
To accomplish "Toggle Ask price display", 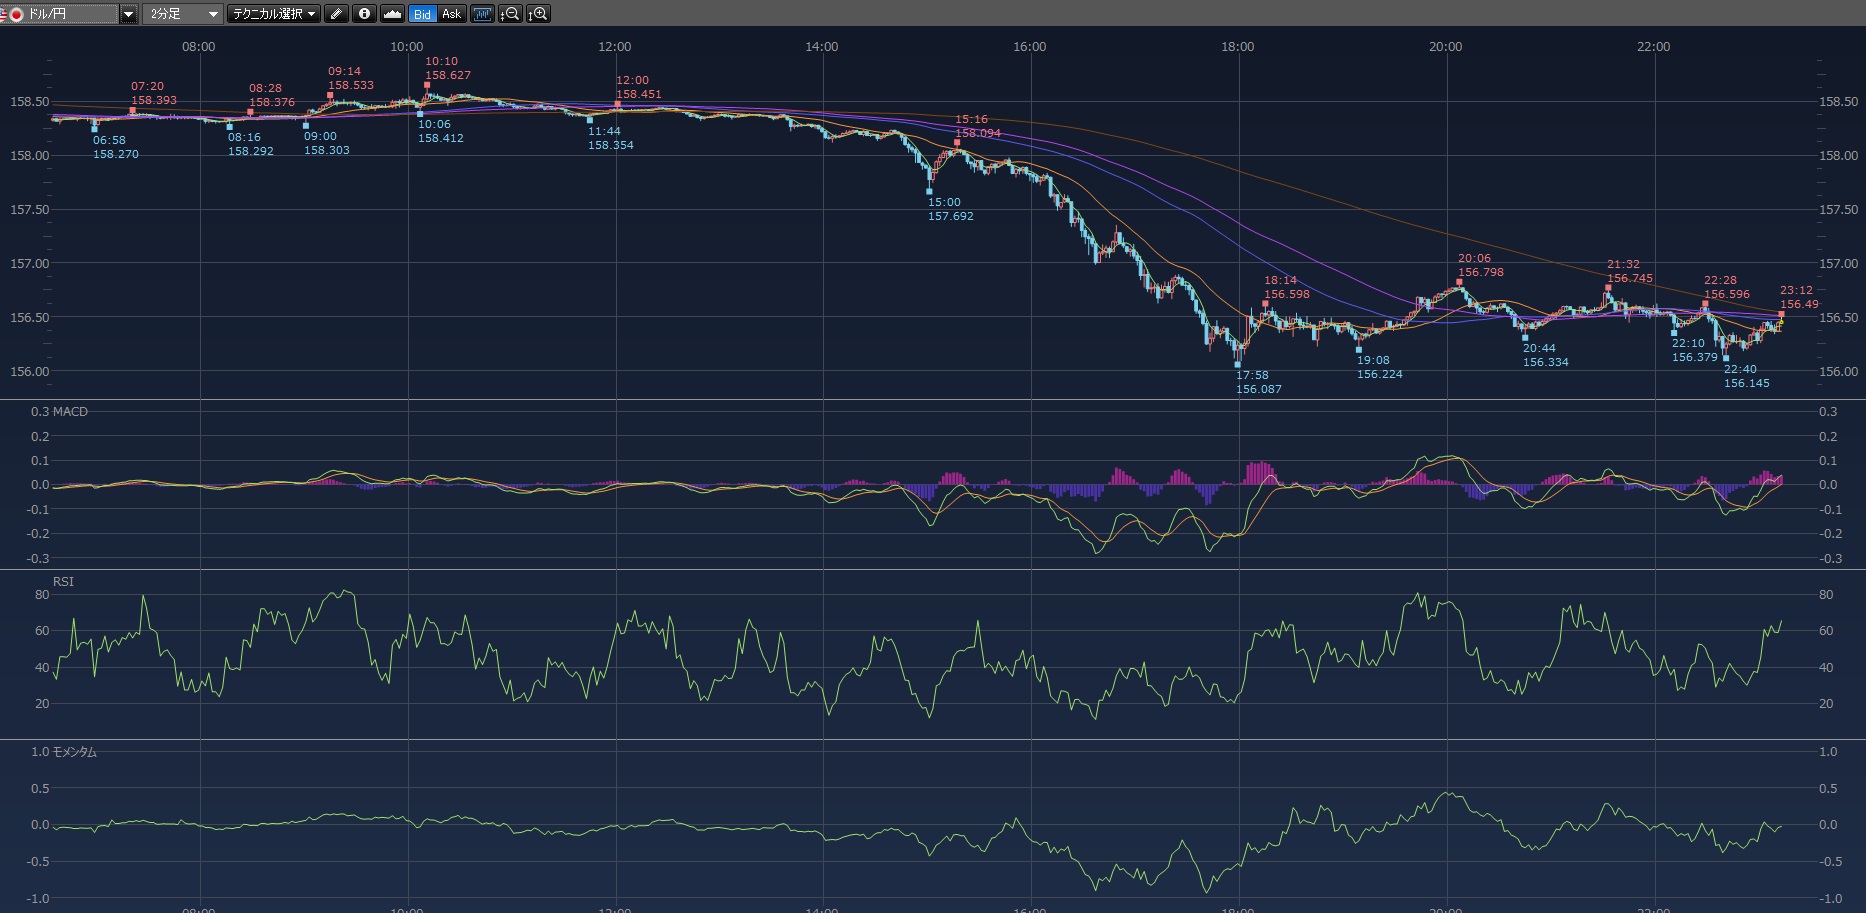I will pyautogui.click(x=451, y=14).
